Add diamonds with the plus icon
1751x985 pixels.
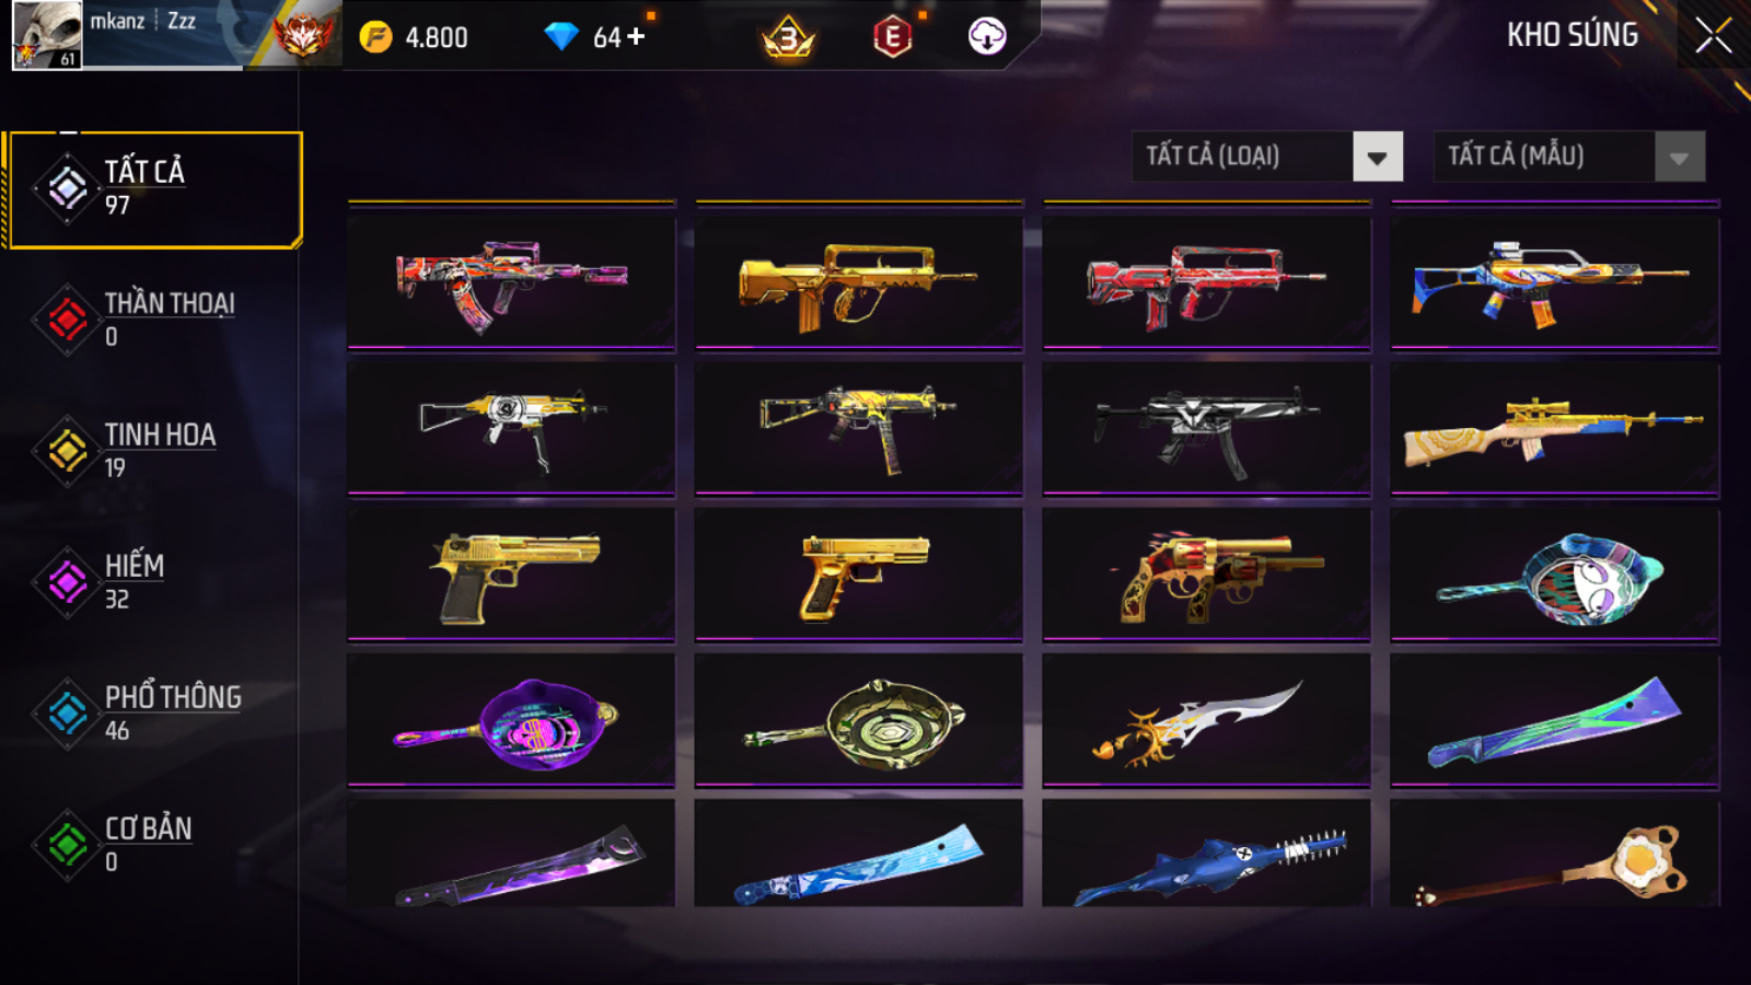click(x=636, y=37)
